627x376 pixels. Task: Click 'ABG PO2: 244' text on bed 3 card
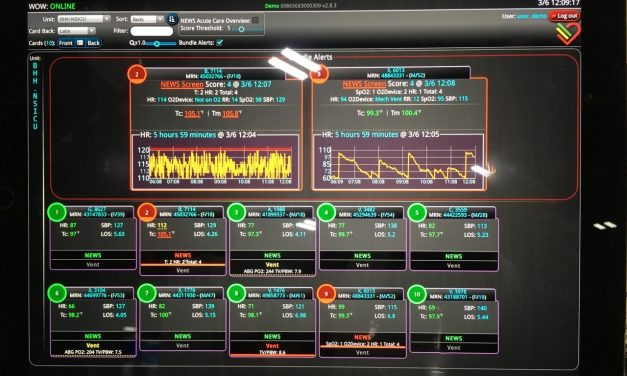coord(258,272)
